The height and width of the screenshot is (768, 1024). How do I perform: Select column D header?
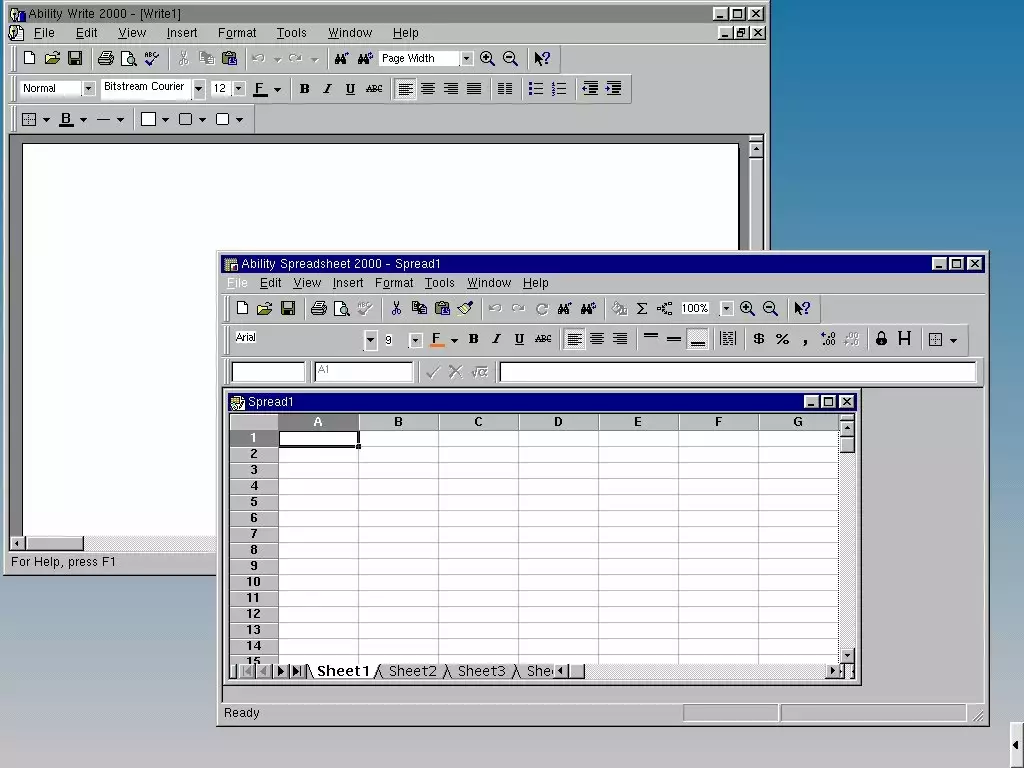558,422
